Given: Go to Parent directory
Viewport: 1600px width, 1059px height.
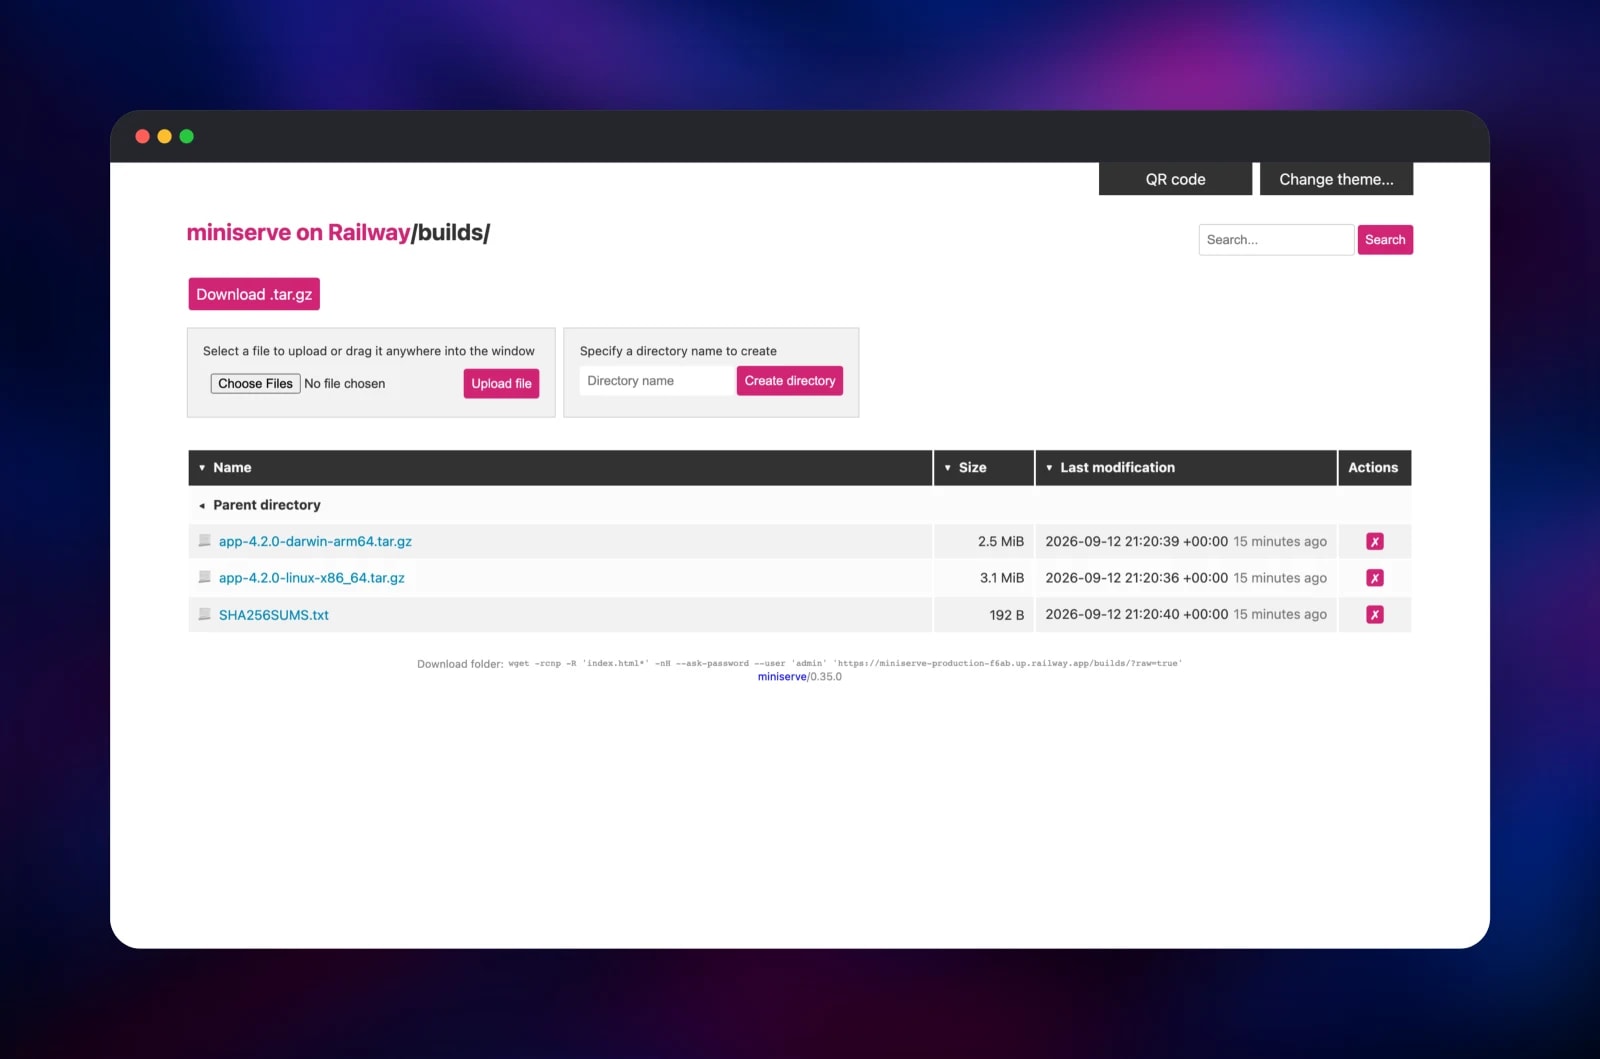Looking at the screenshot, I should click(267, 505).
